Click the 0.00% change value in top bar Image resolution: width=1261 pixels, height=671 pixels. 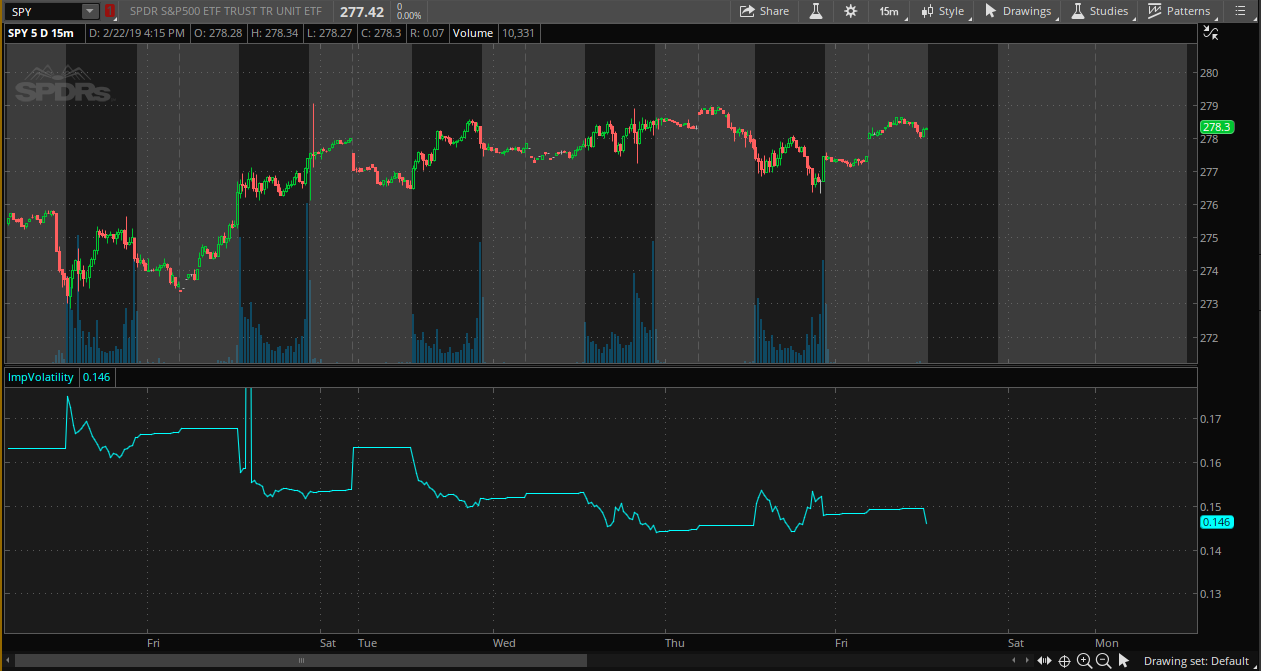coord(408,16)
